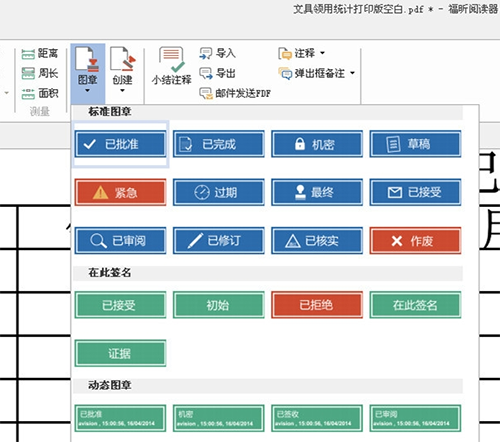Choose the dynamic 已审阅 stamp
500x442 pixels.
point(415,418)
